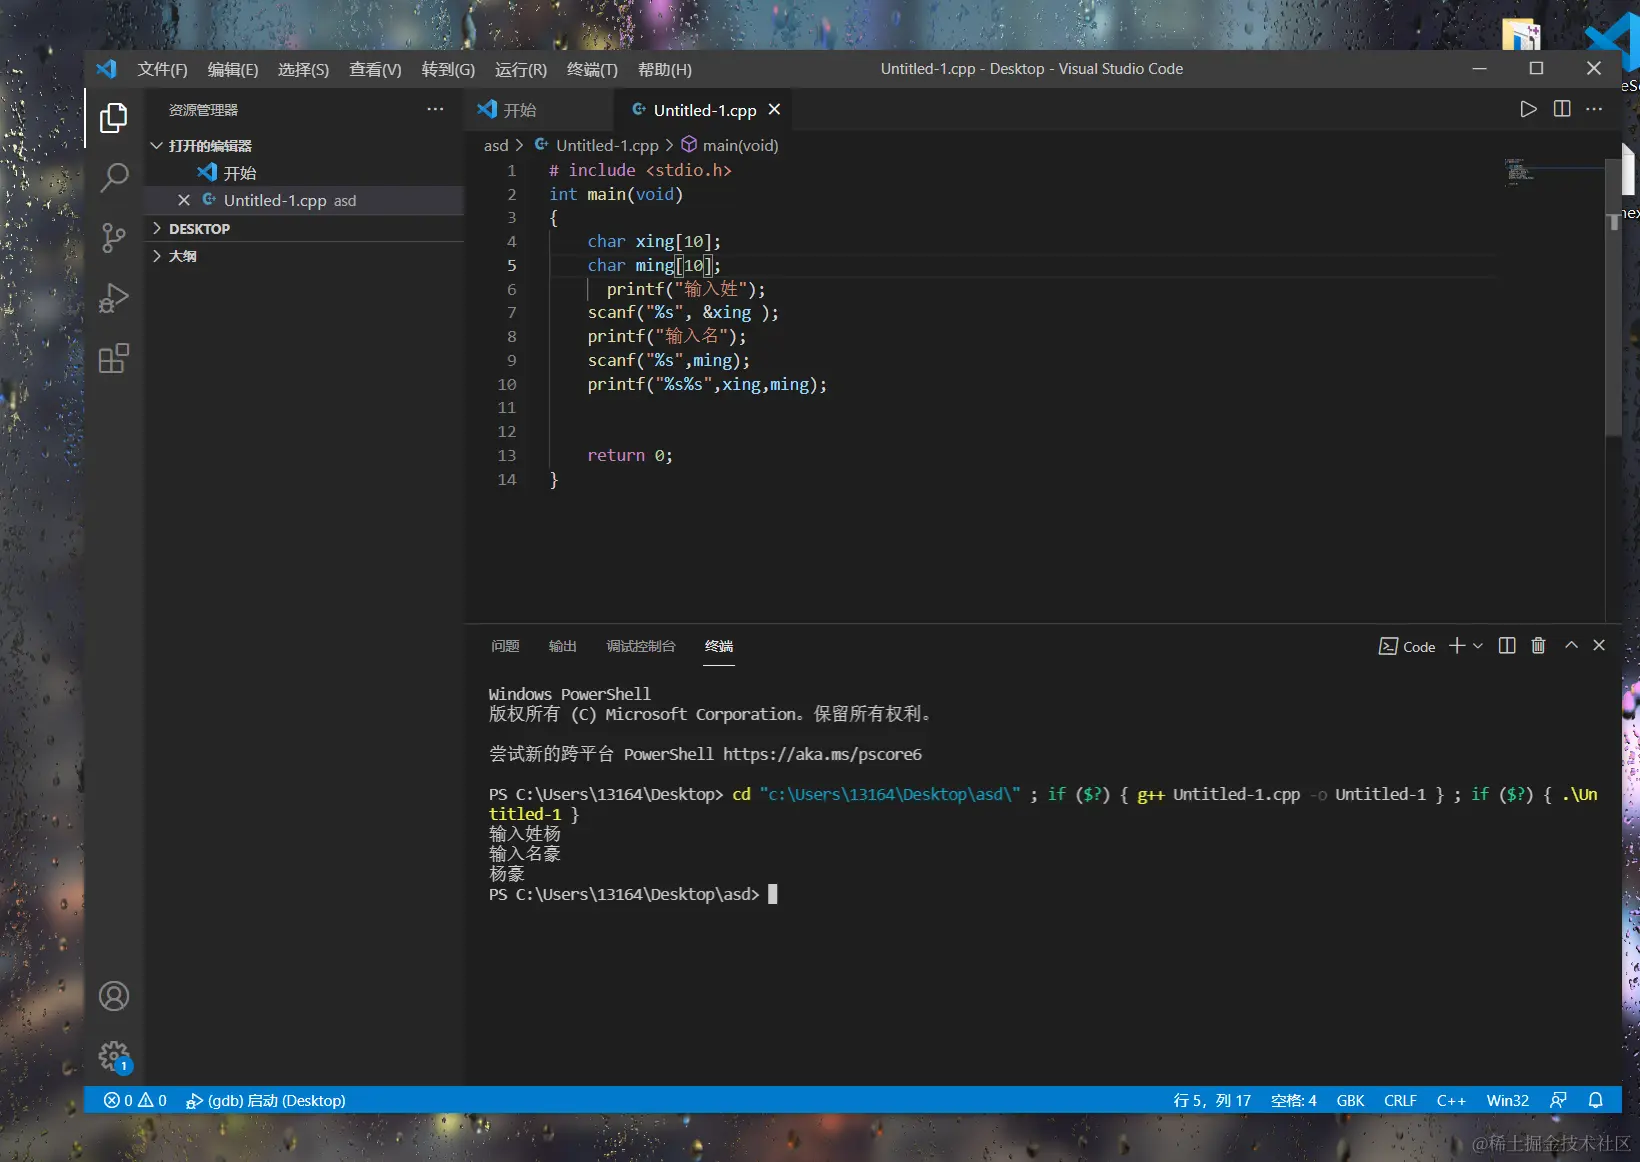Click (gdb) 启动 (Desktop) debug launcher
The image size is (1640, 1162).
tap(266, 1100)
